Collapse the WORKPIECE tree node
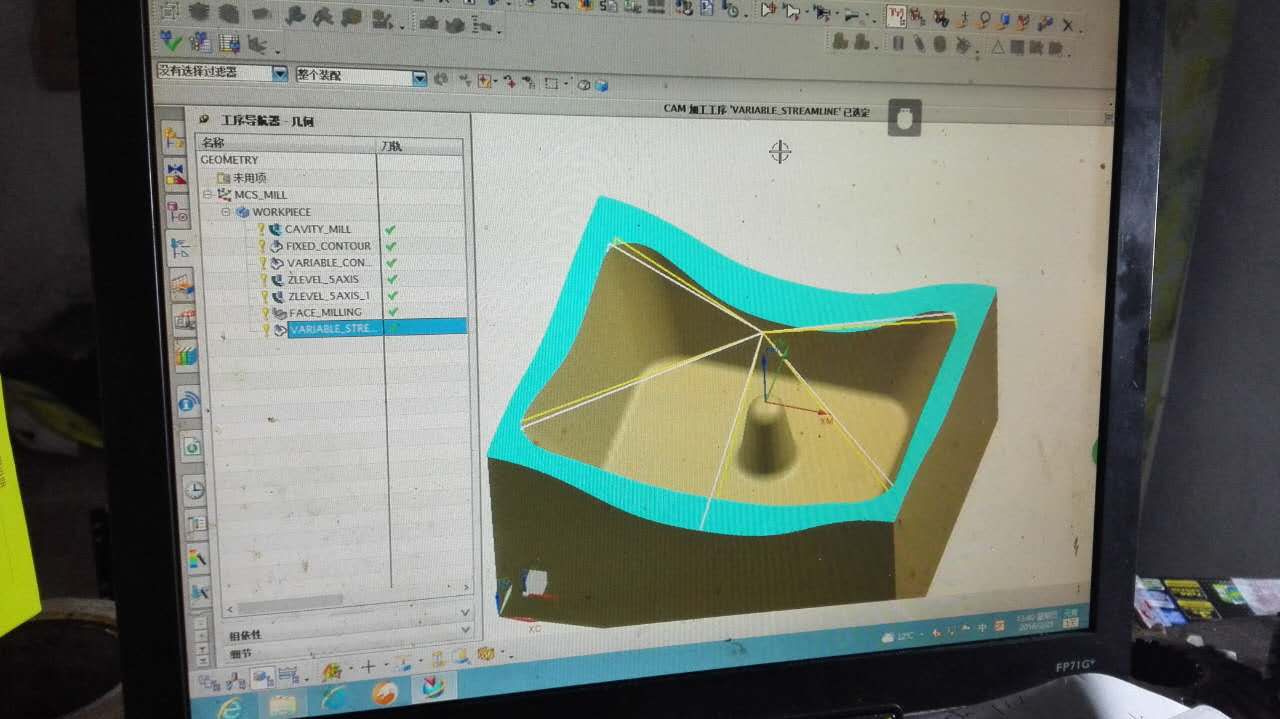This screenshot has height=719, width=1280. point(226,211)
